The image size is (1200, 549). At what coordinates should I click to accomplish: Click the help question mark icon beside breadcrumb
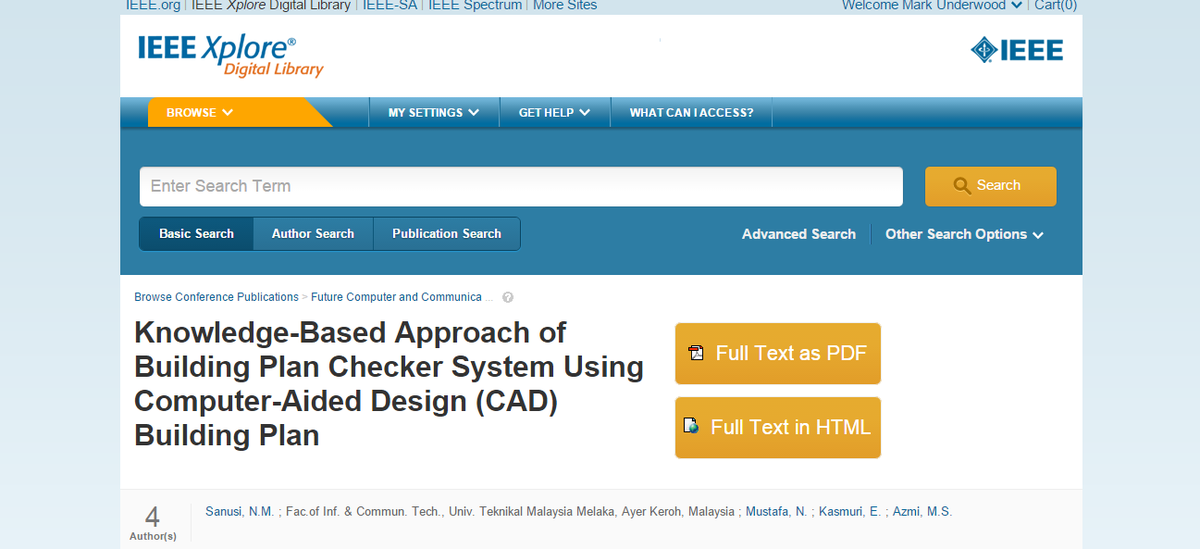point(508,297)
